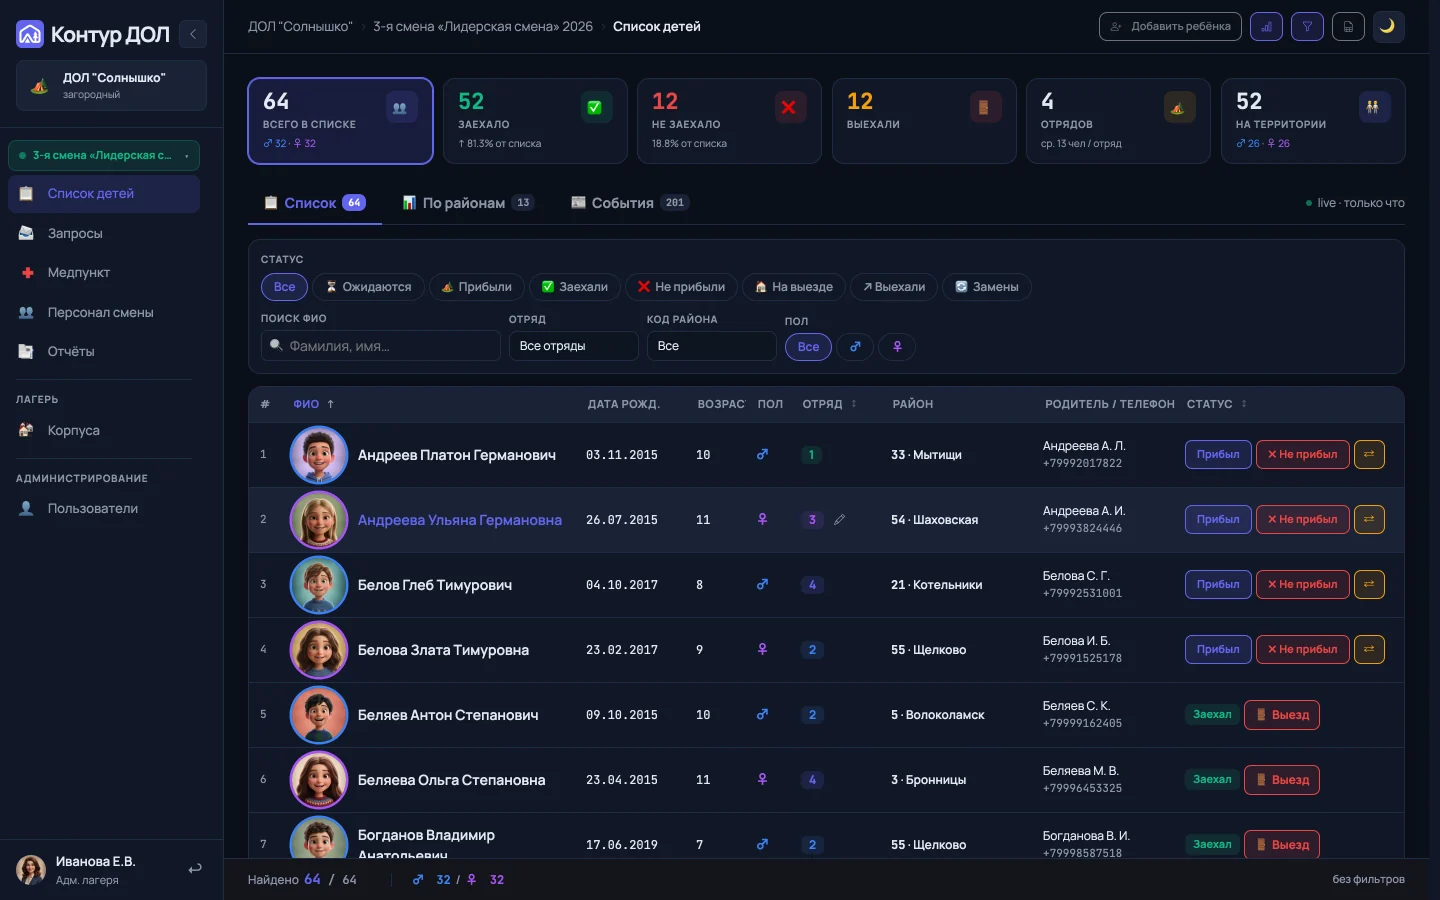
Task: Open Медпункт section in sidebar
Action: (x=104, y=273)
